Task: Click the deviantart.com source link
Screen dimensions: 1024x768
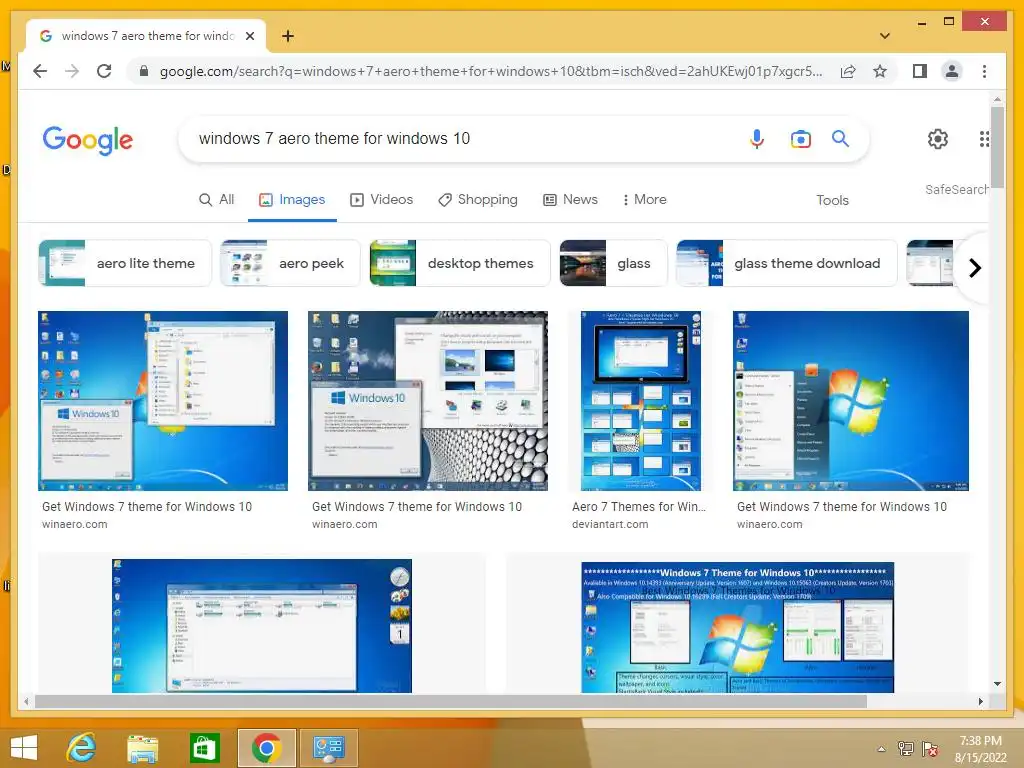Action: coord(610,524)
